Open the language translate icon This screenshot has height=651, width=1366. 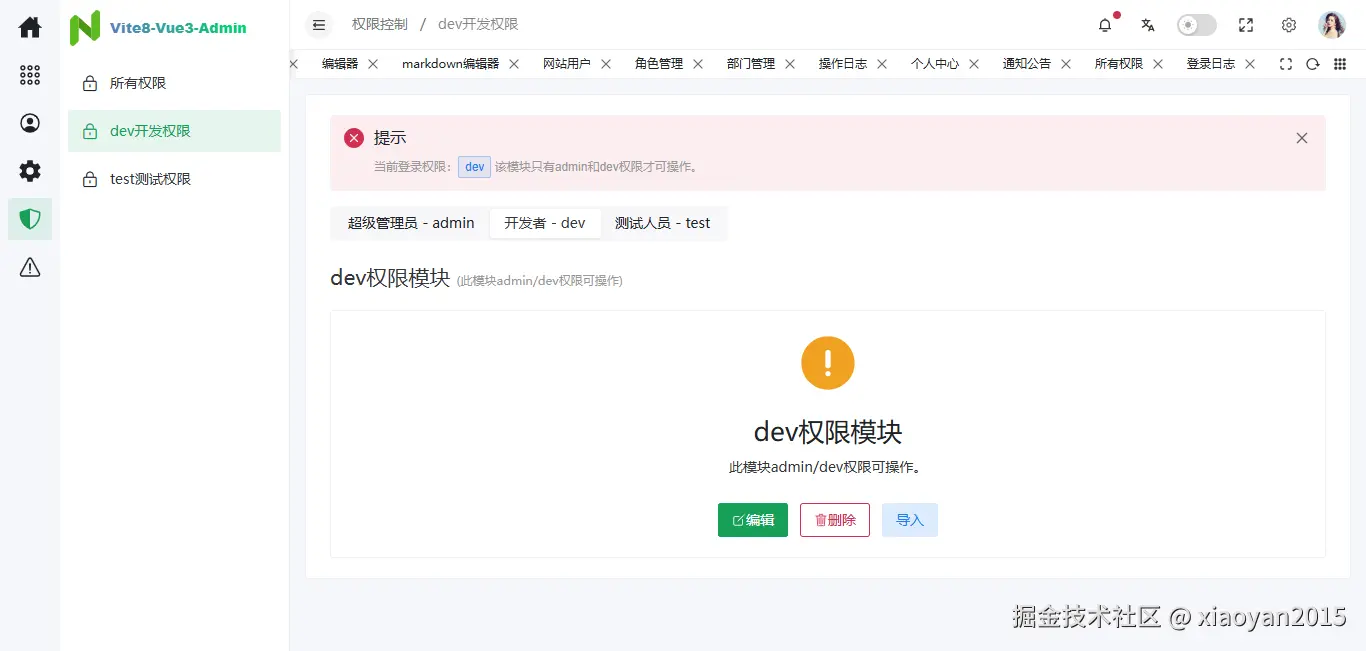(x=1148, y=25)
